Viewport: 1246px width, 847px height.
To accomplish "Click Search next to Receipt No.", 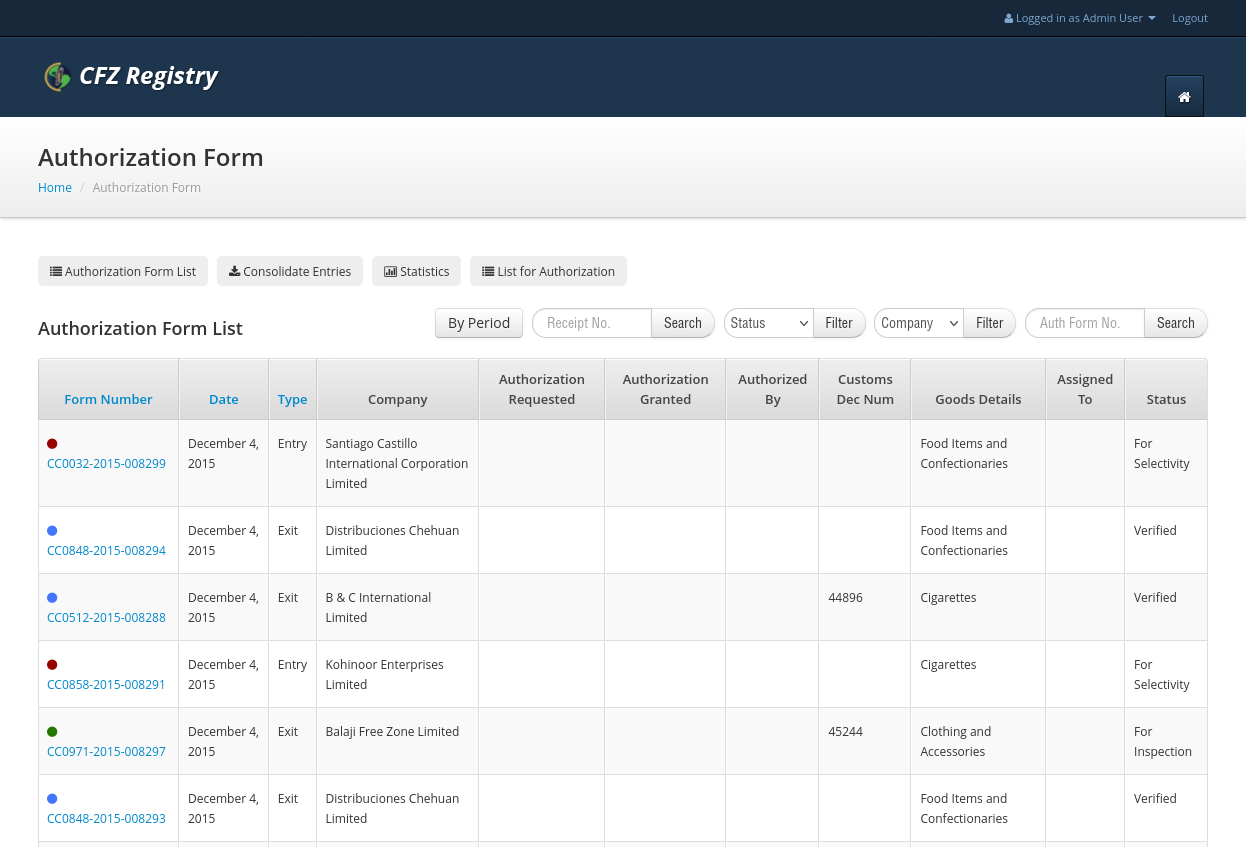I will [x=683, y=323].
